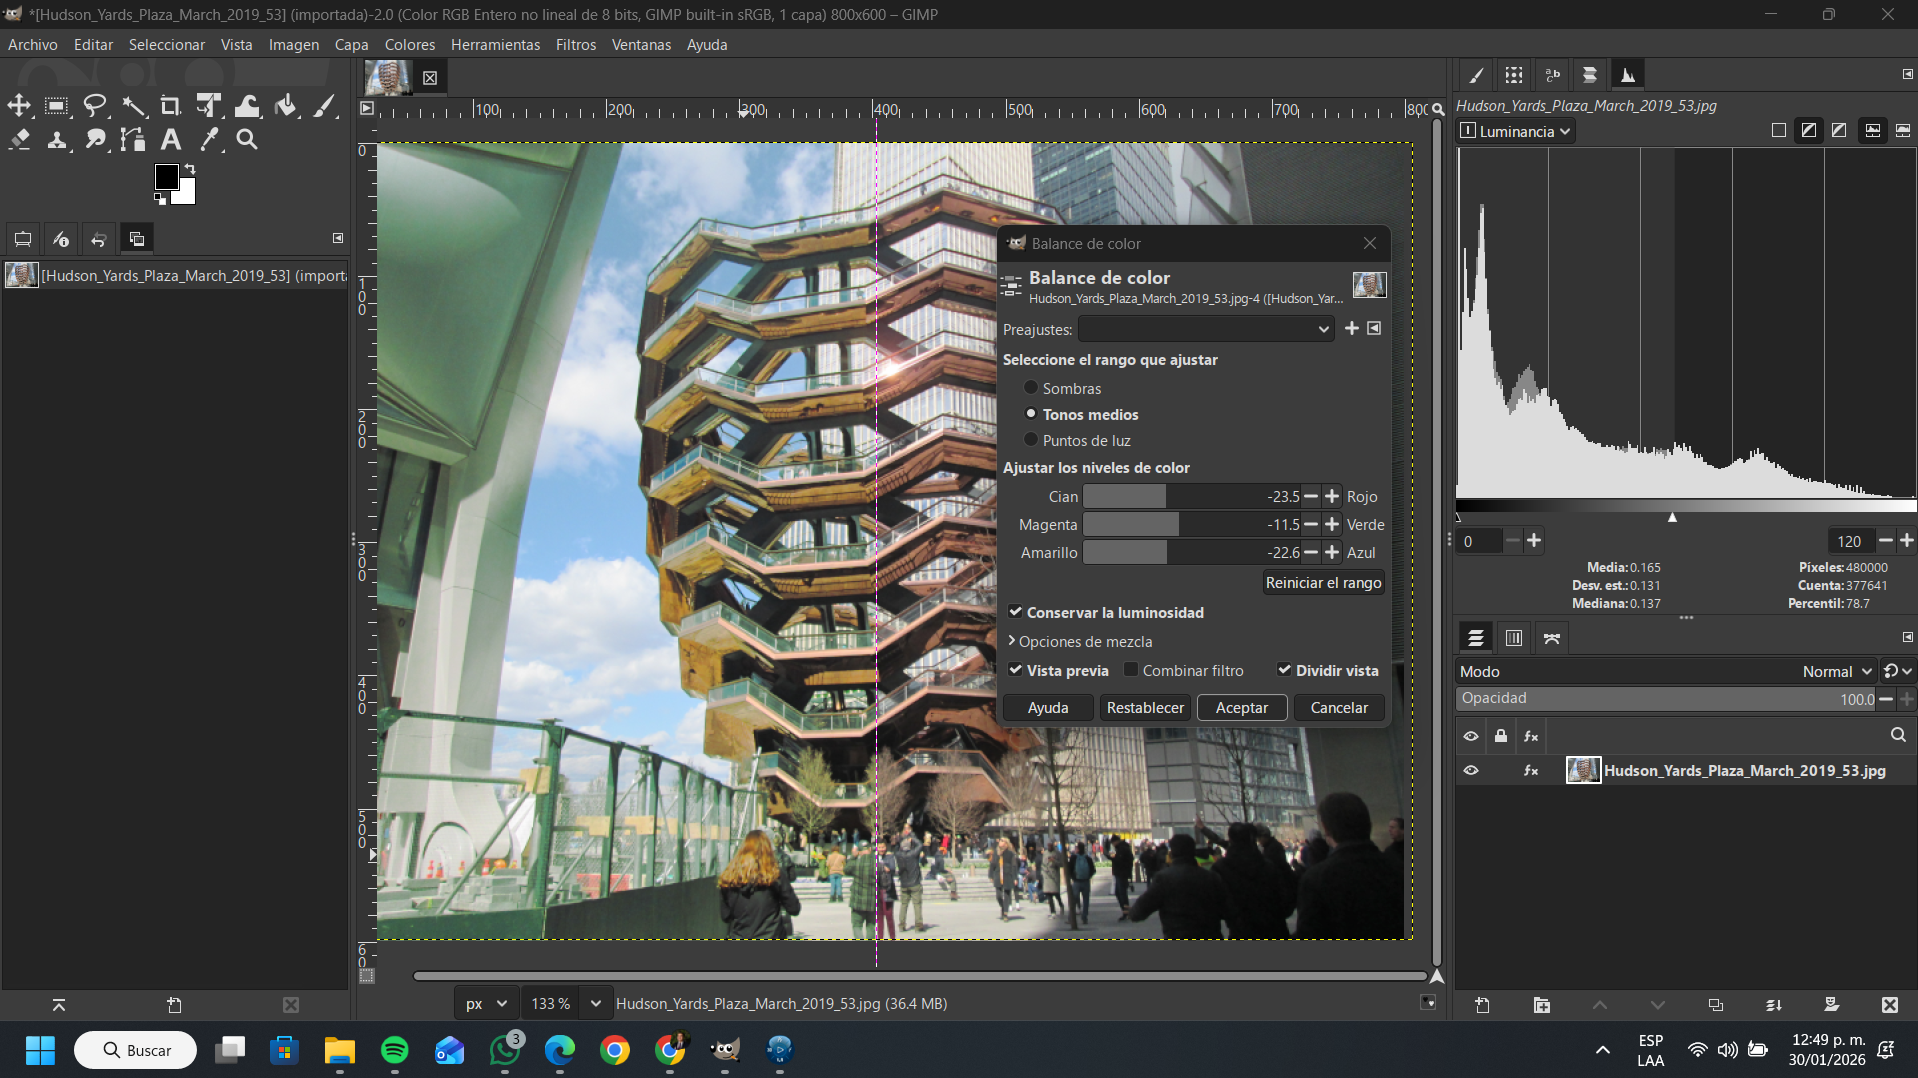Image resolution: width=1918 pixels, height=1078 pixels.
Task: Select the Text tool
Action: (171, 140)
